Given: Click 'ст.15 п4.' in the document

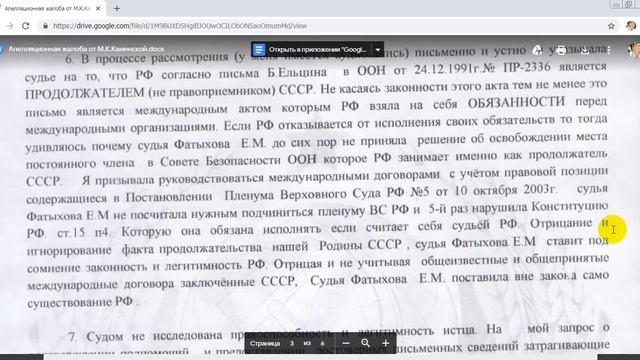Looking at the screenshot, I should [x=84, y=233].
